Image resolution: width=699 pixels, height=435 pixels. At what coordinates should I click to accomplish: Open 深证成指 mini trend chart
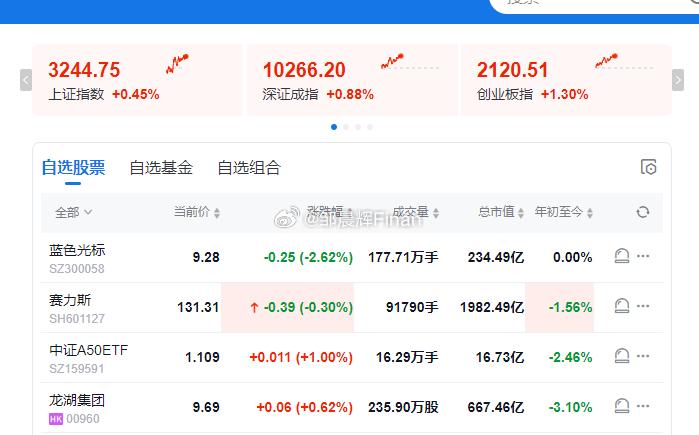[x=409, y=62]
